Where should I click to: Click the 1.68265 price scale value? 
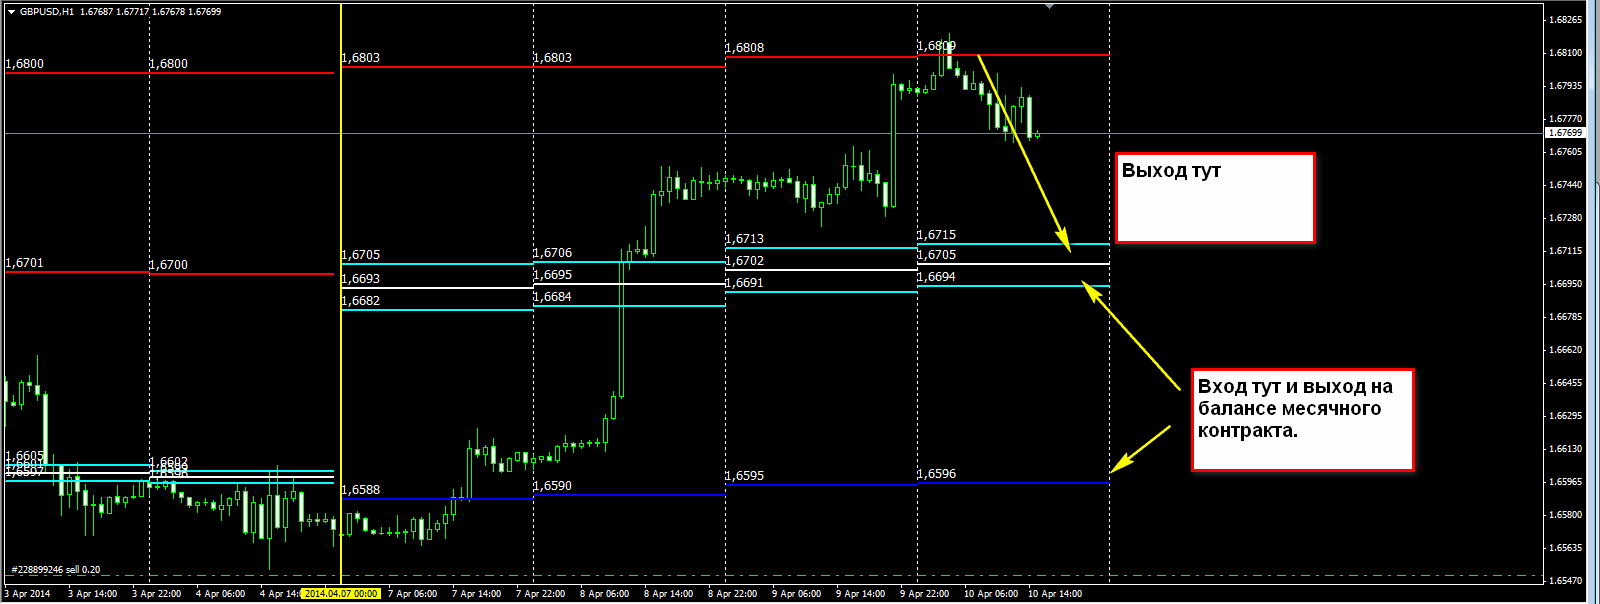click(x=1566, y=20)
